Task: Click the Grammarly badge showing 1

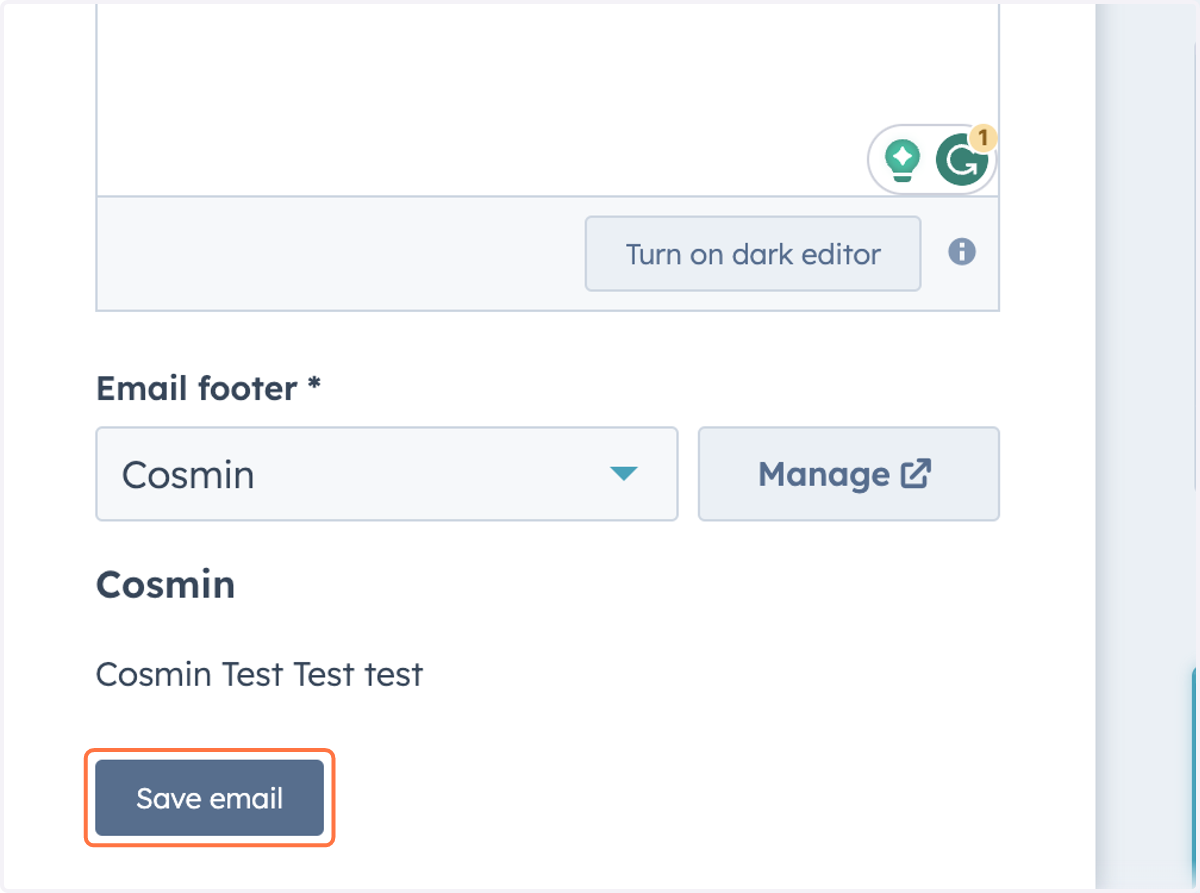Action: [x=983, y=137]
